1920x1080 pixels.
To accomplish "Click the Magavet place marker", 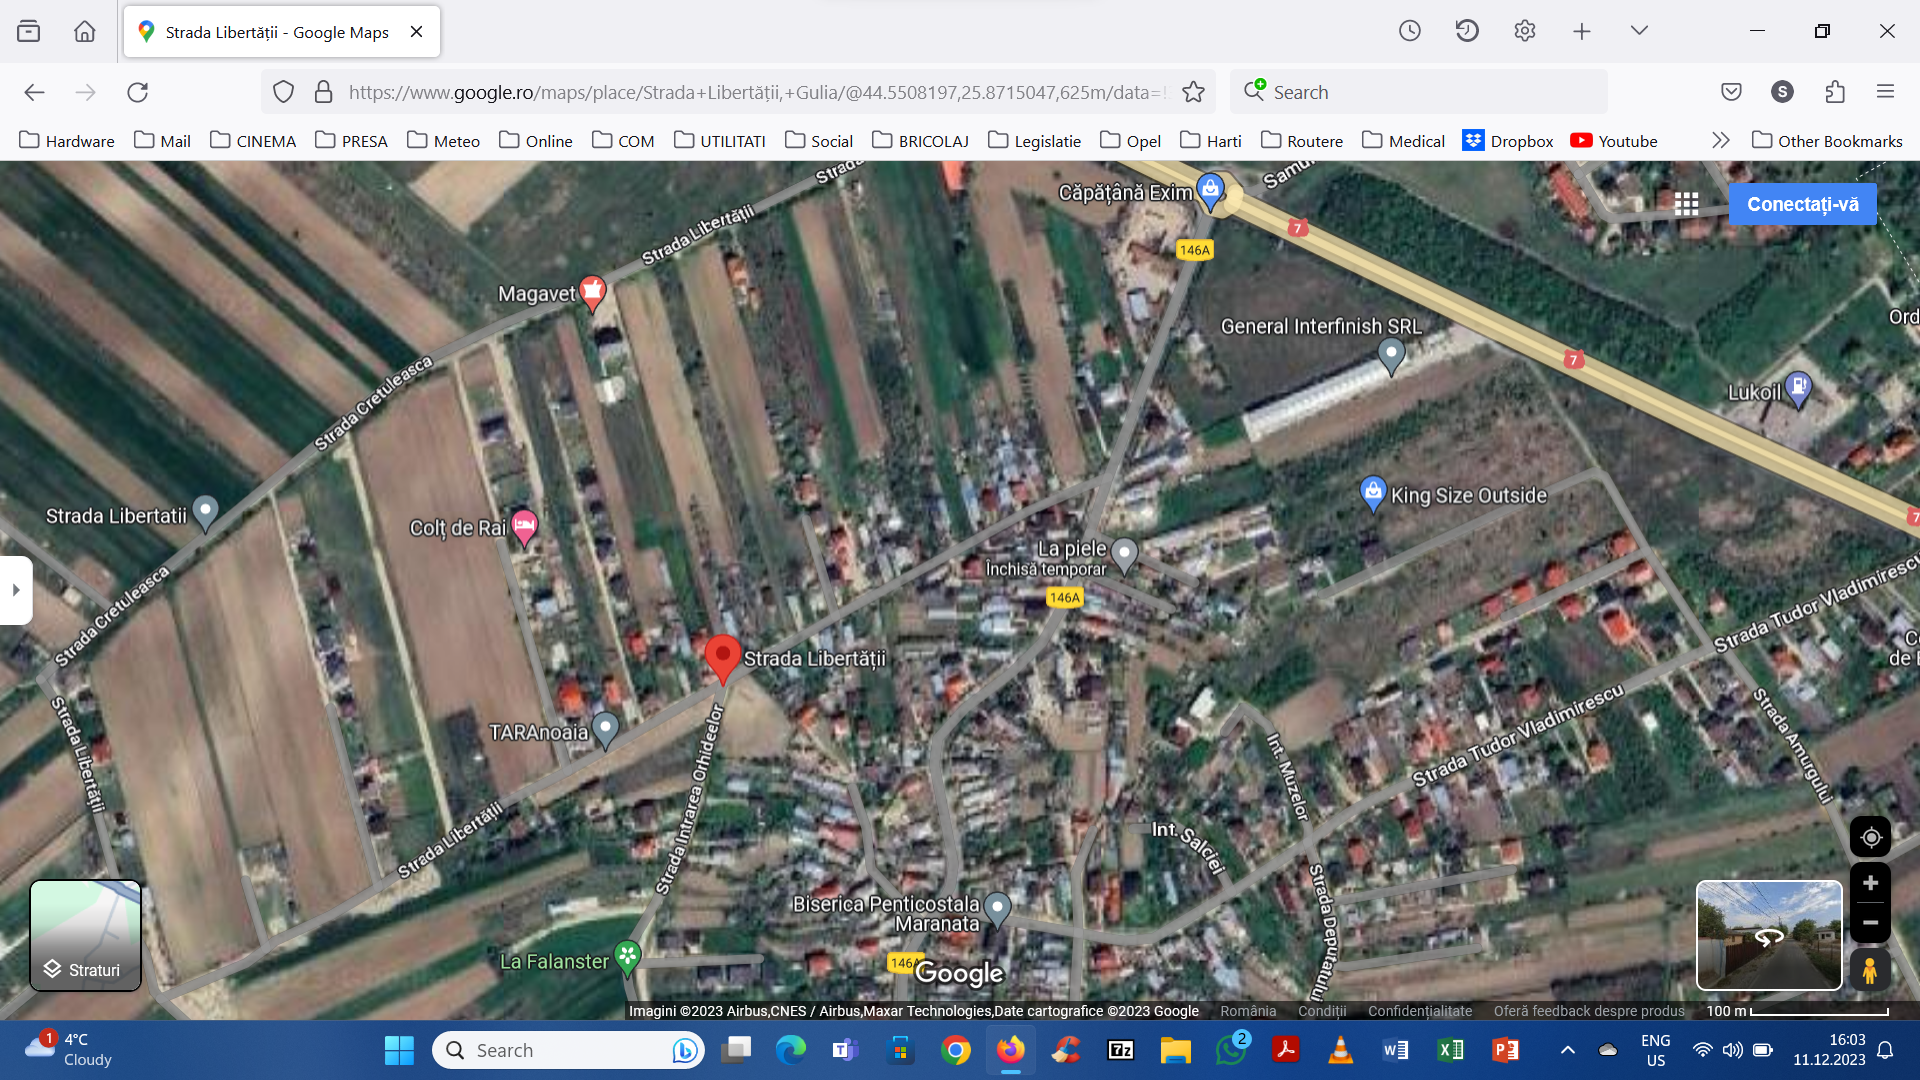I will point(592,291).
